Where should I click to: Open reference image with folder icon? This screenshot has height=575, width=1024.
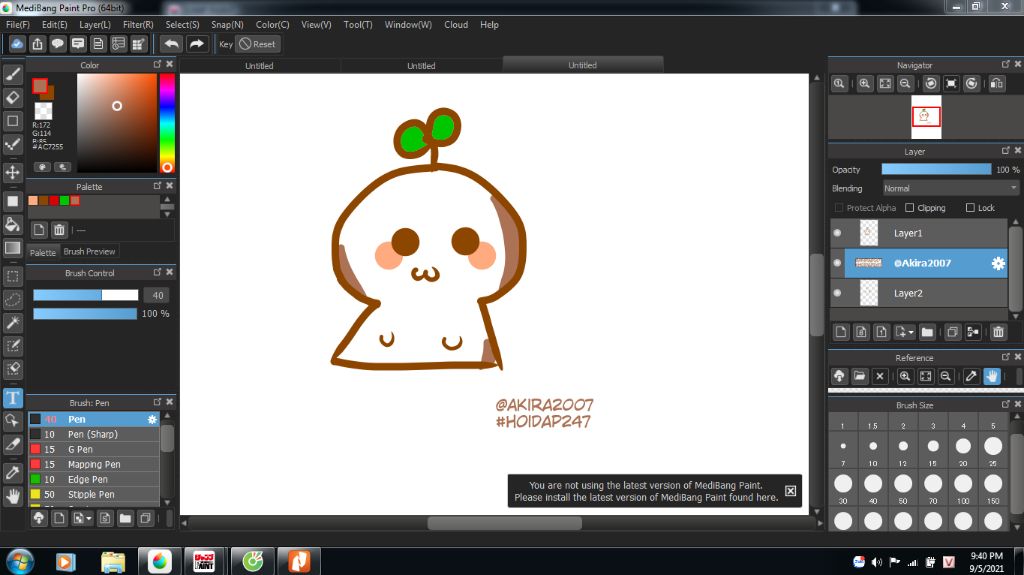tap(859, 376)
